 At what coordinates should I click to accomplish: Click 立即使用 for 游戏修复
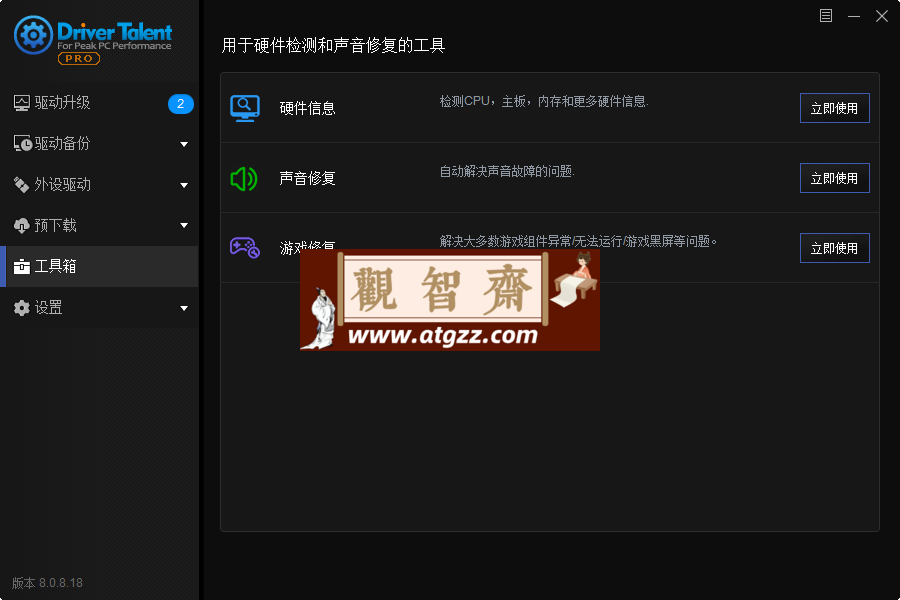point(835,248)
